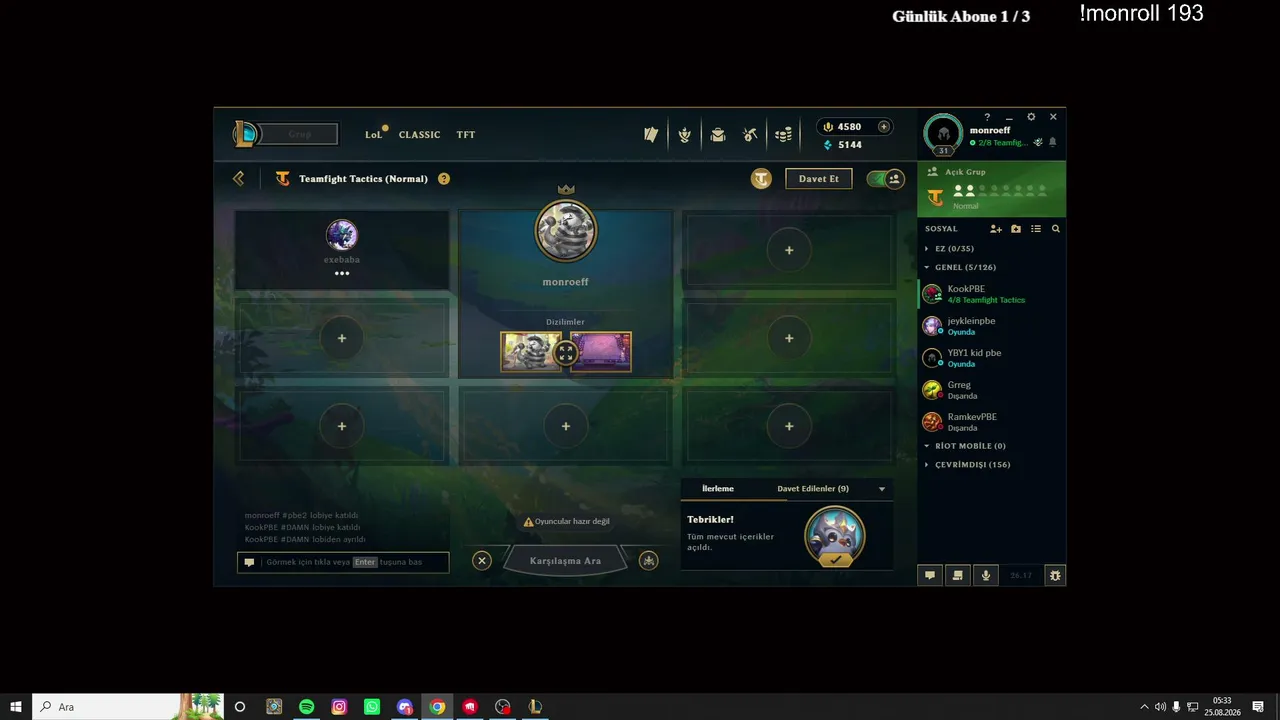Toggle the voice microphone button
Image resolution: width=1280 pixels, height=720 pixels.
click(986, 575)
